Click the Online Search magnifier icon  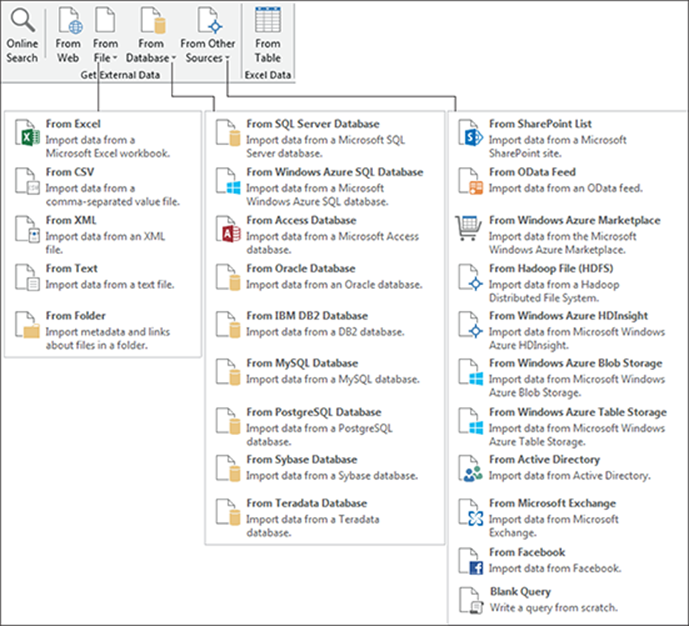[x=22, y=21]
